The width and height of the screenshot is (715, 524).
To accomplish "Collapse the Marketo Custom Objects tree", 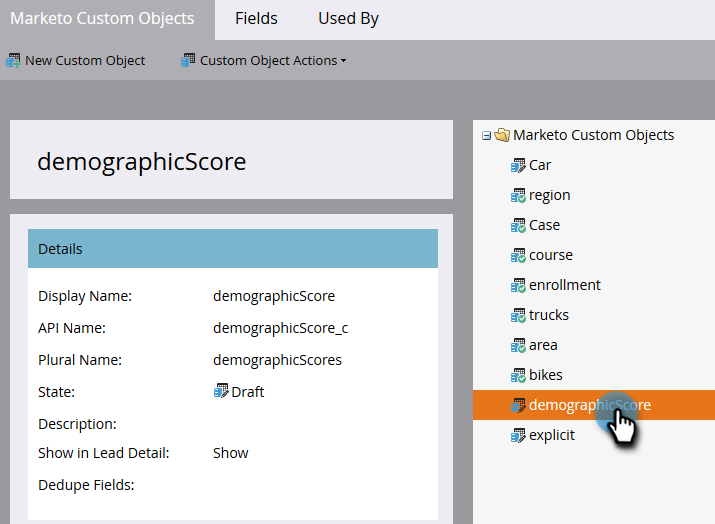I will 486,135.
